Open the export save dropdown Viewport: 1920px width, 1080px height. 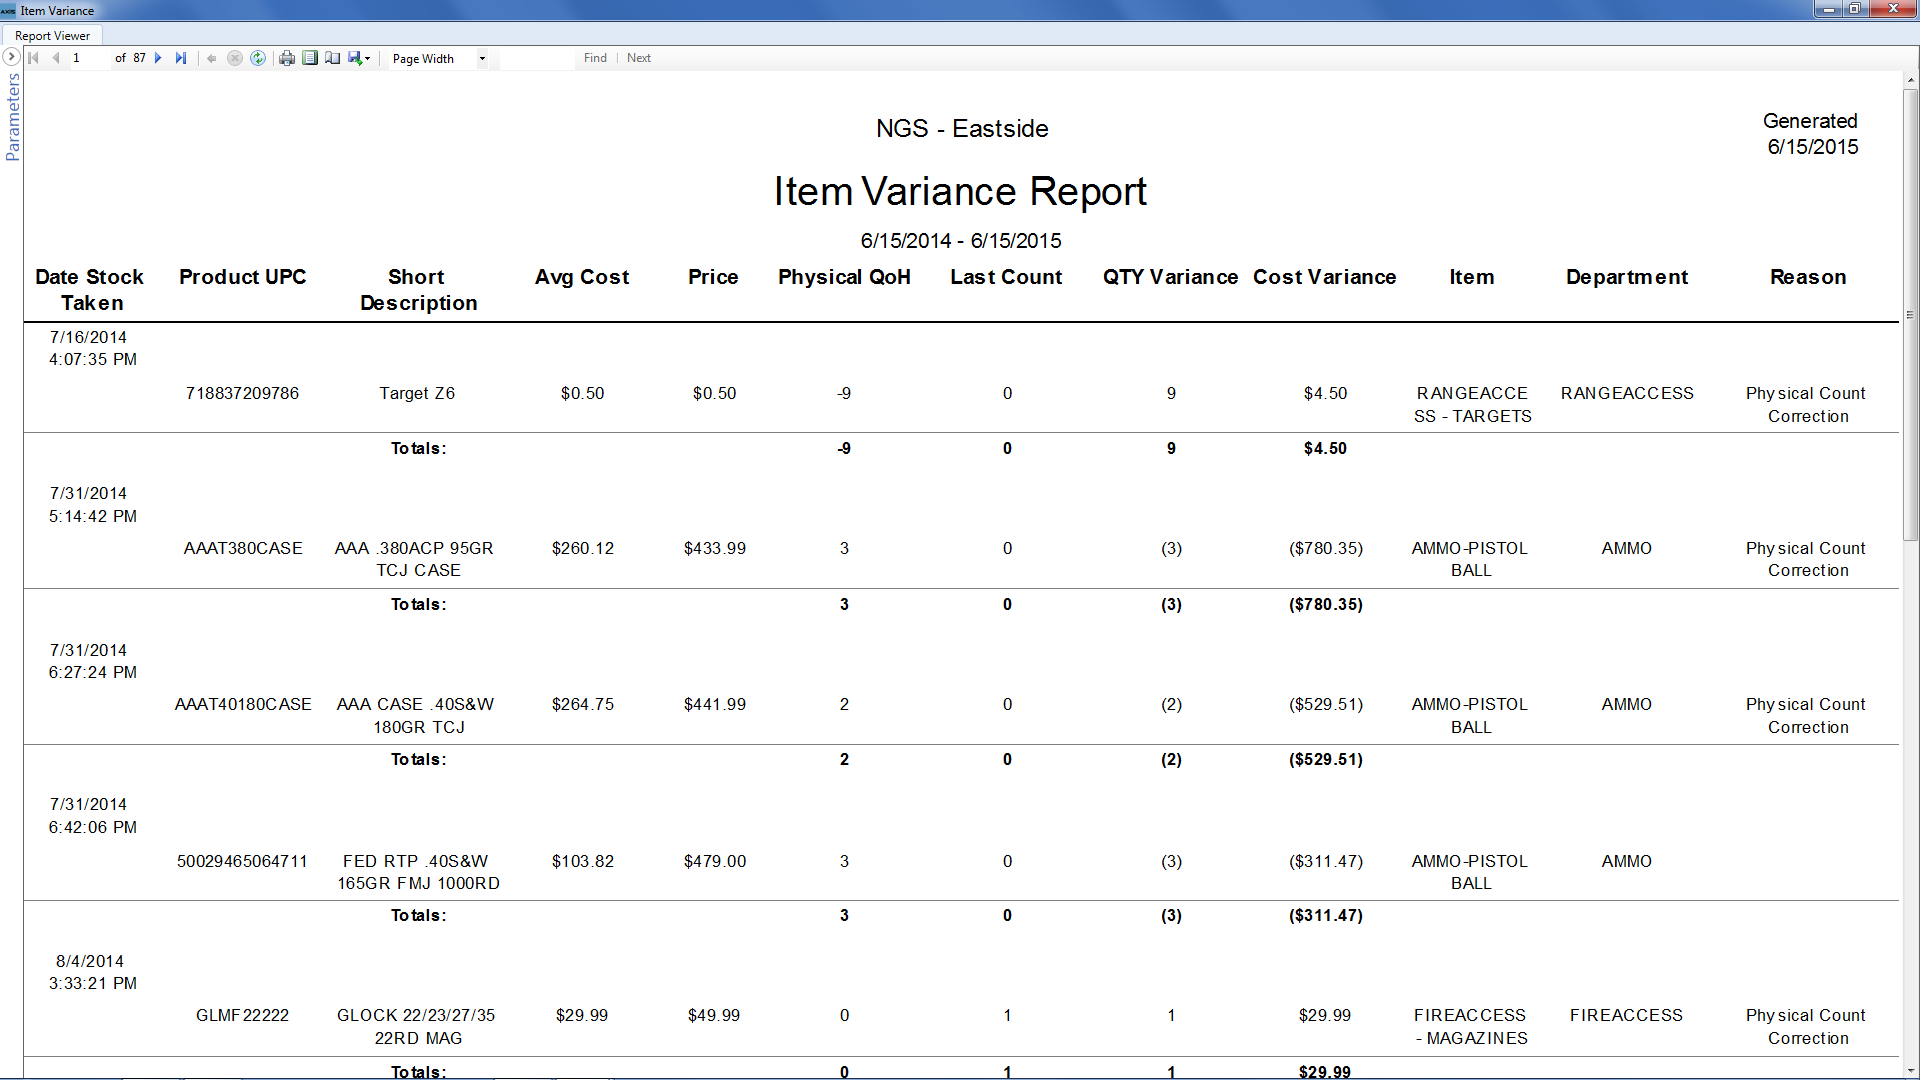359,58
